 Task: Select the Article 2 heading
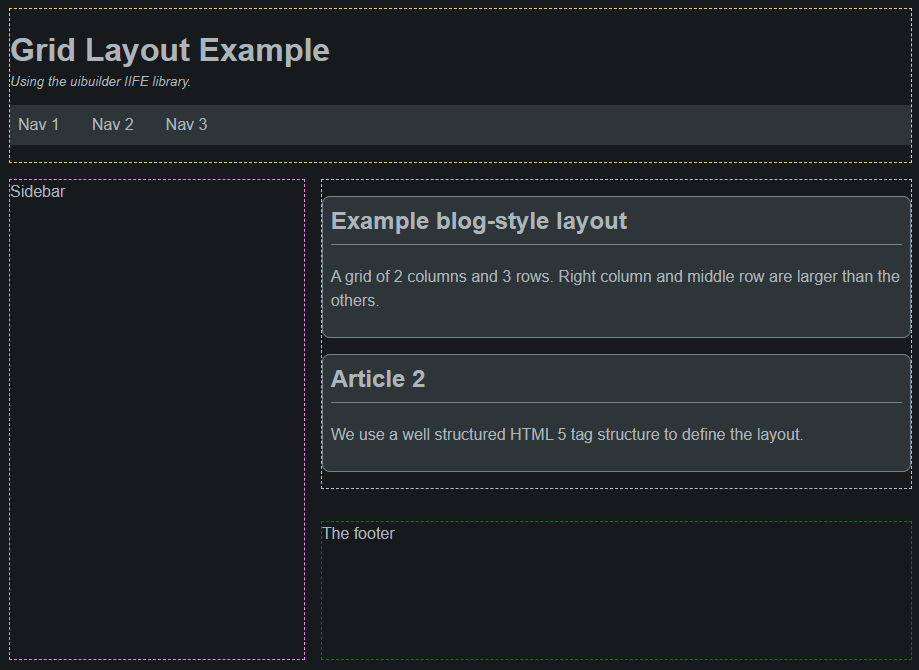tap(378, 378)
